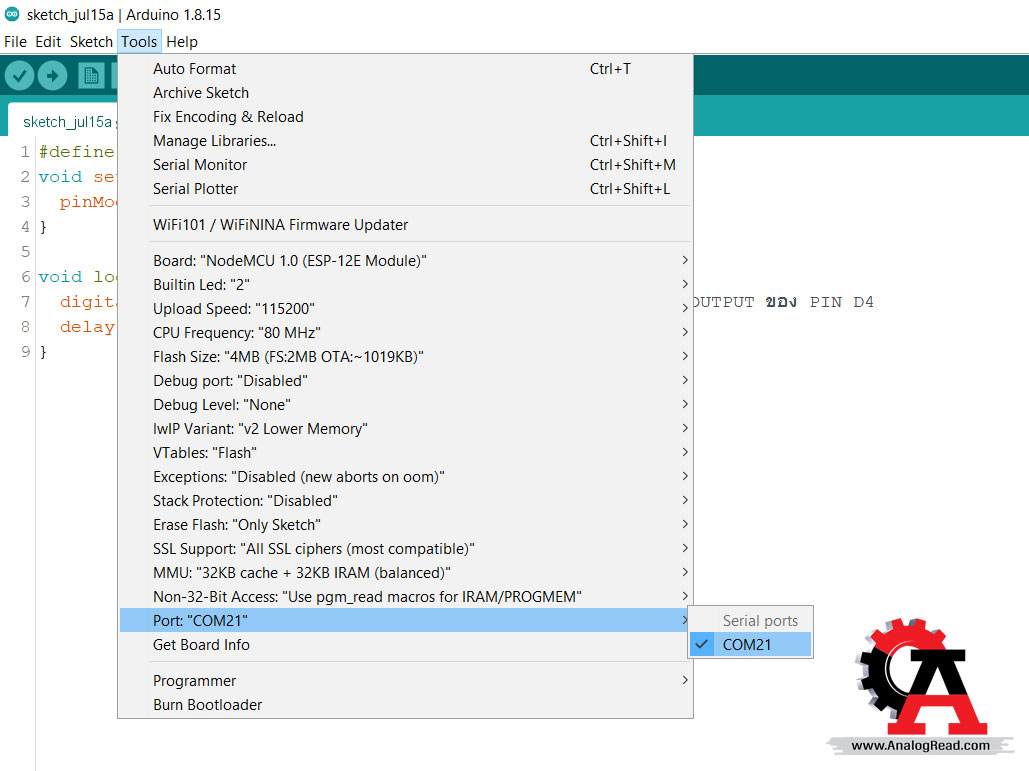Screen dimensions: 1029x771
Task: Close the open Tools menu
Action: pyautogui.click(x=139, y=41)
